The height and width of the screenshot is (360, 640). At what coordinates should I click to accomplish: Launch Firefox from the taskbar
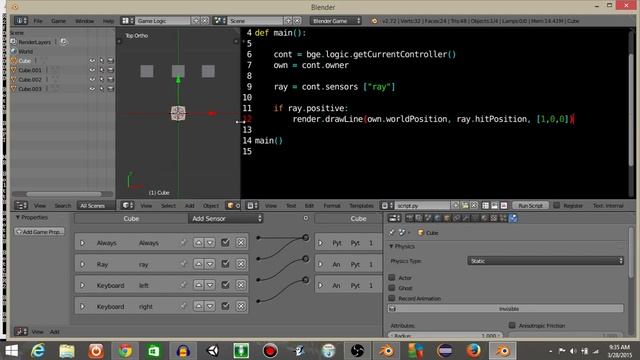pyautogui.click(x=473, y=351)
